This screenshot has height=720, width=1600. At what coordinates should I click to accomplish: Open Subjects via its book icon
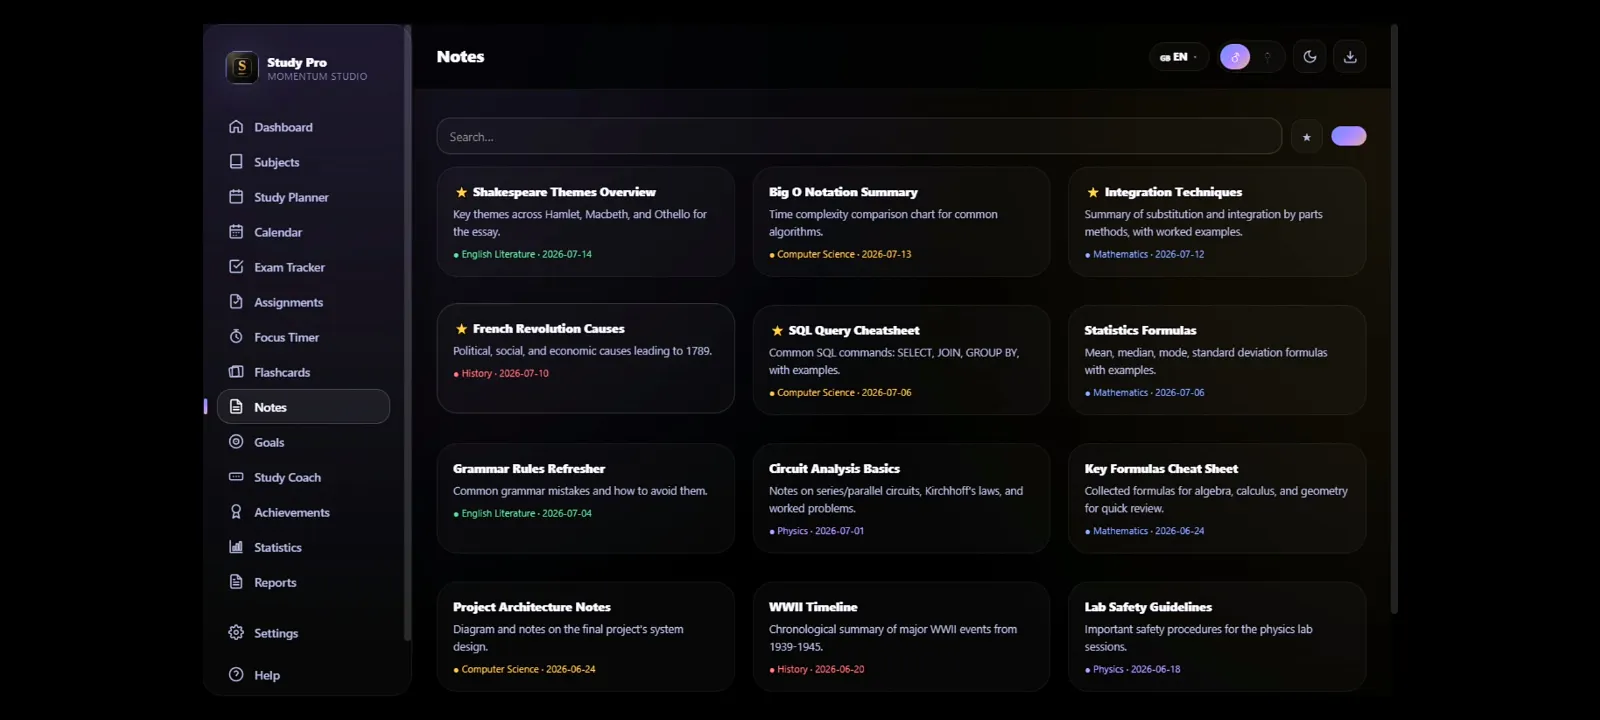click(x=236, y=162)
